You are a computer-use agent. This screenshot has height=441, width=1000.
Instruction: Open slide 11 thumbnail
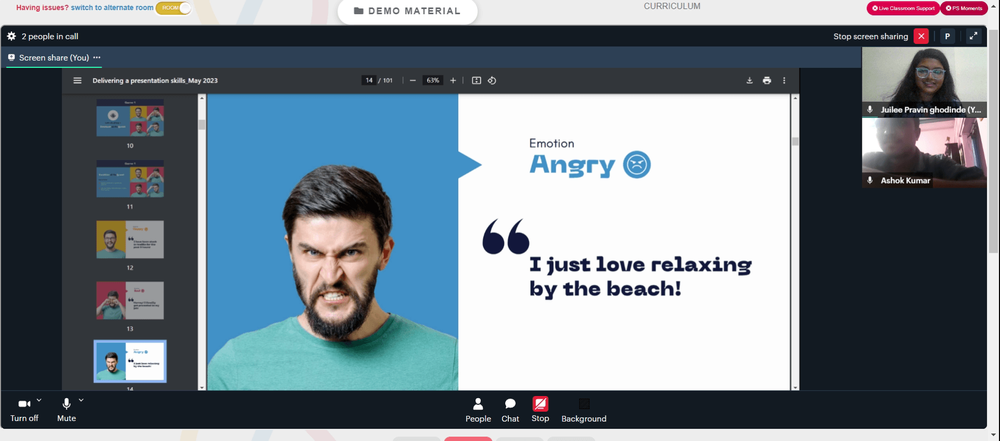(x=130, y=179)
